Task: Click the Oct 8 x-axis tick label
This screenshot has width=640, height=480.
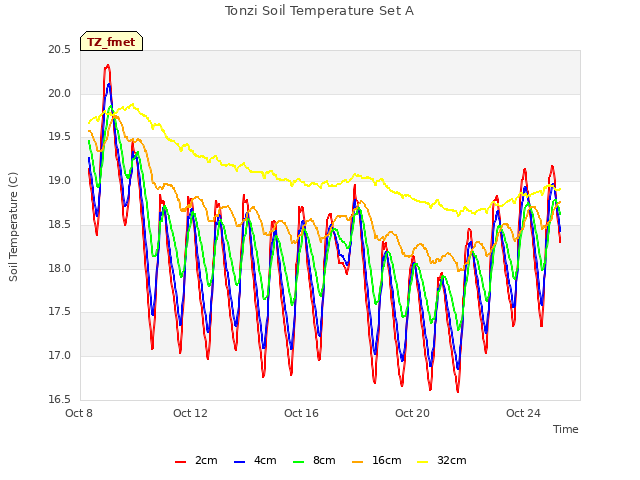Action: tap(79, 413)
